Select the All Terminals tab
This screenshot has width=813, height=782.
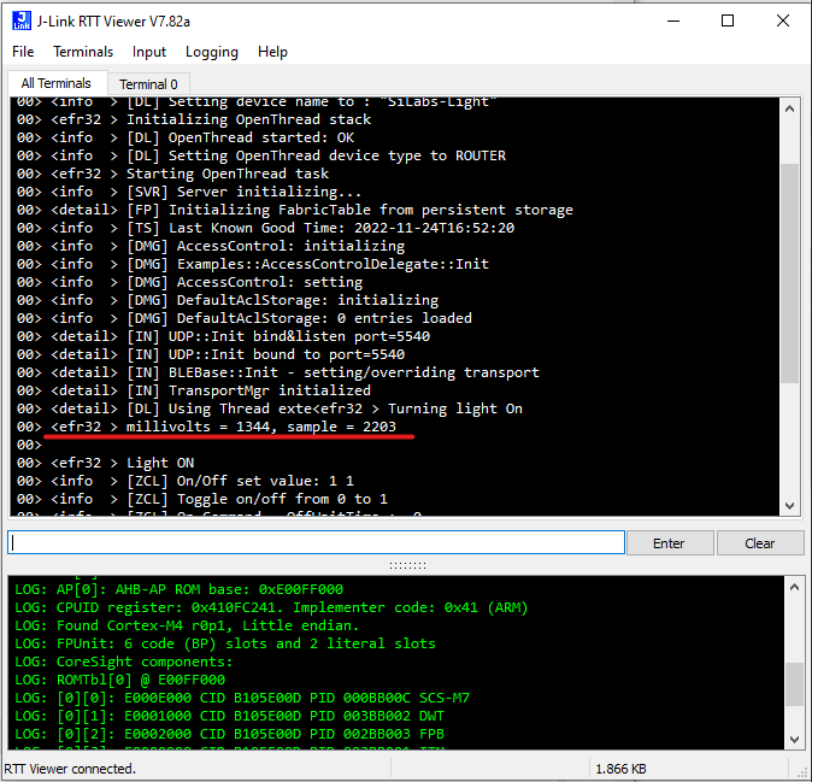(x=57, y=84)
